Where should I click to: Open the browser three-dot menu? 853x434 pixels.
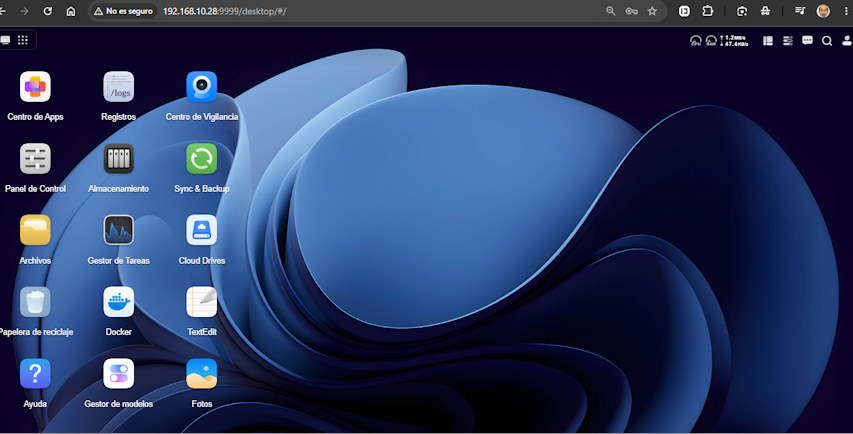tap(846, 11)
